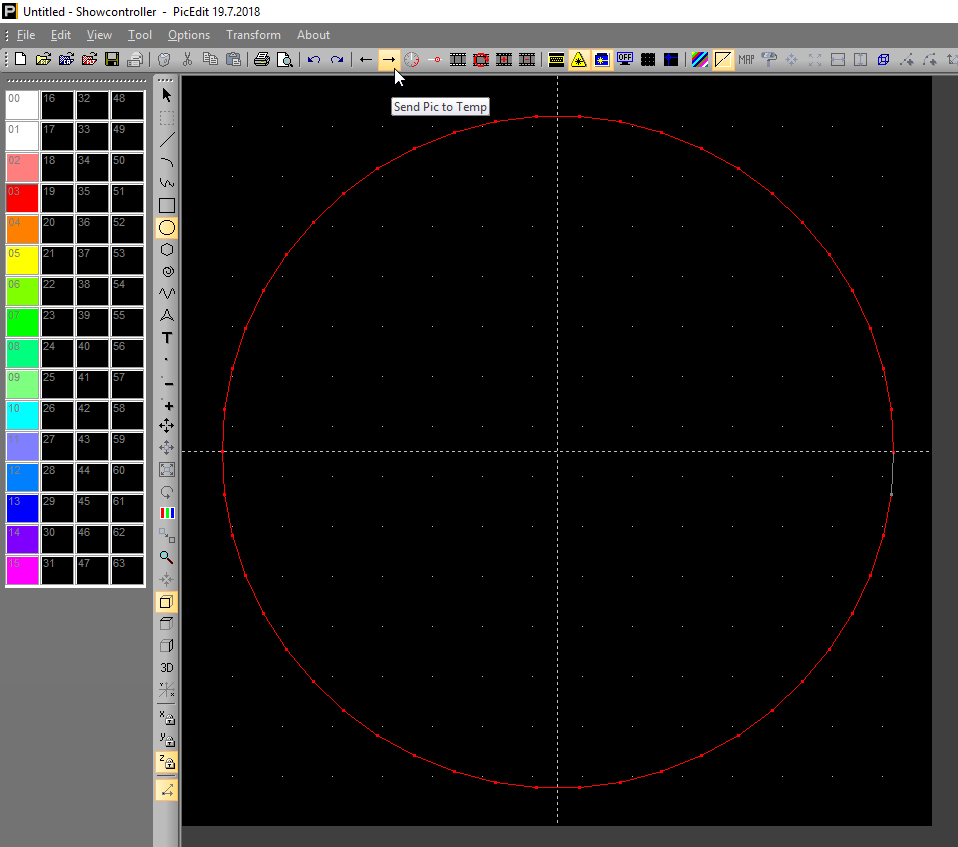Select the Spiral tool
958x847 pixels.
[x=167, y=272]
